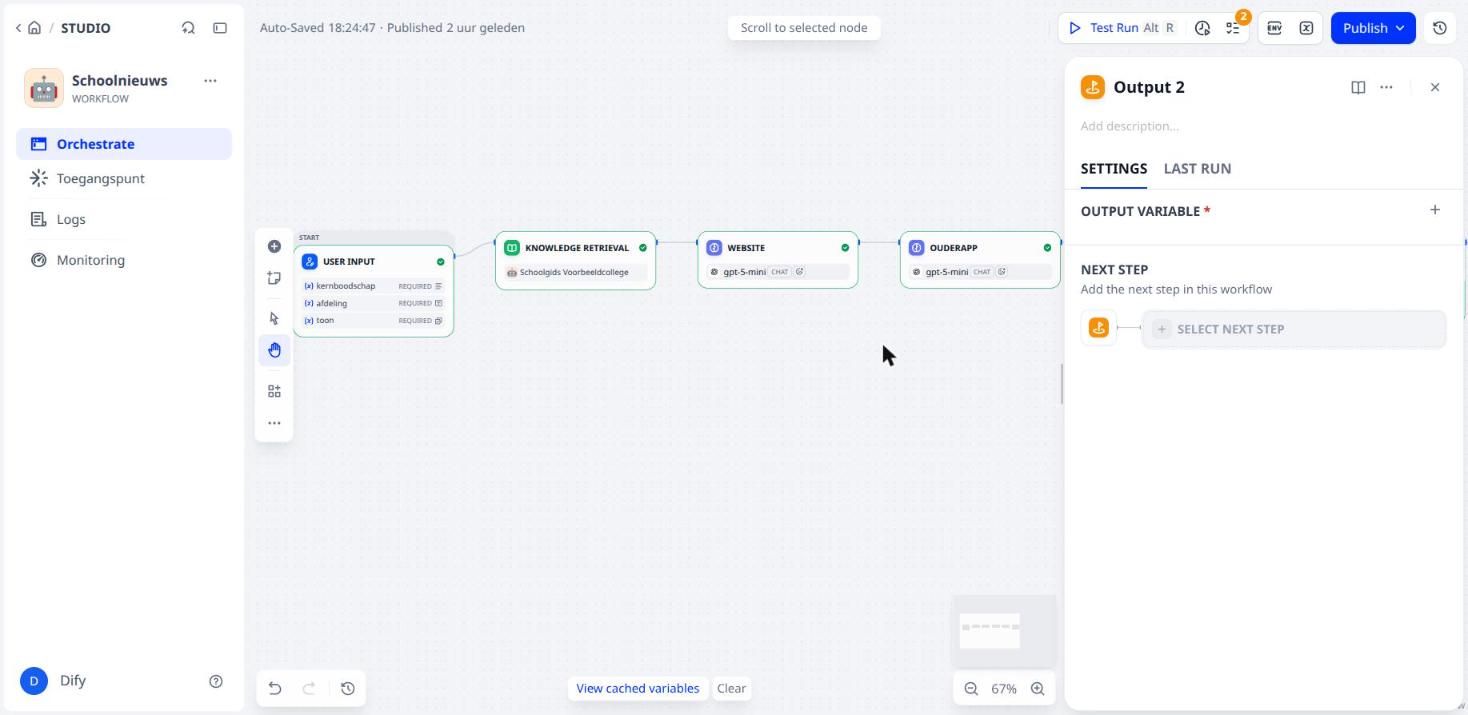Open the Logs section
This screenshot has width=1468, height=715.
[124, 219]
